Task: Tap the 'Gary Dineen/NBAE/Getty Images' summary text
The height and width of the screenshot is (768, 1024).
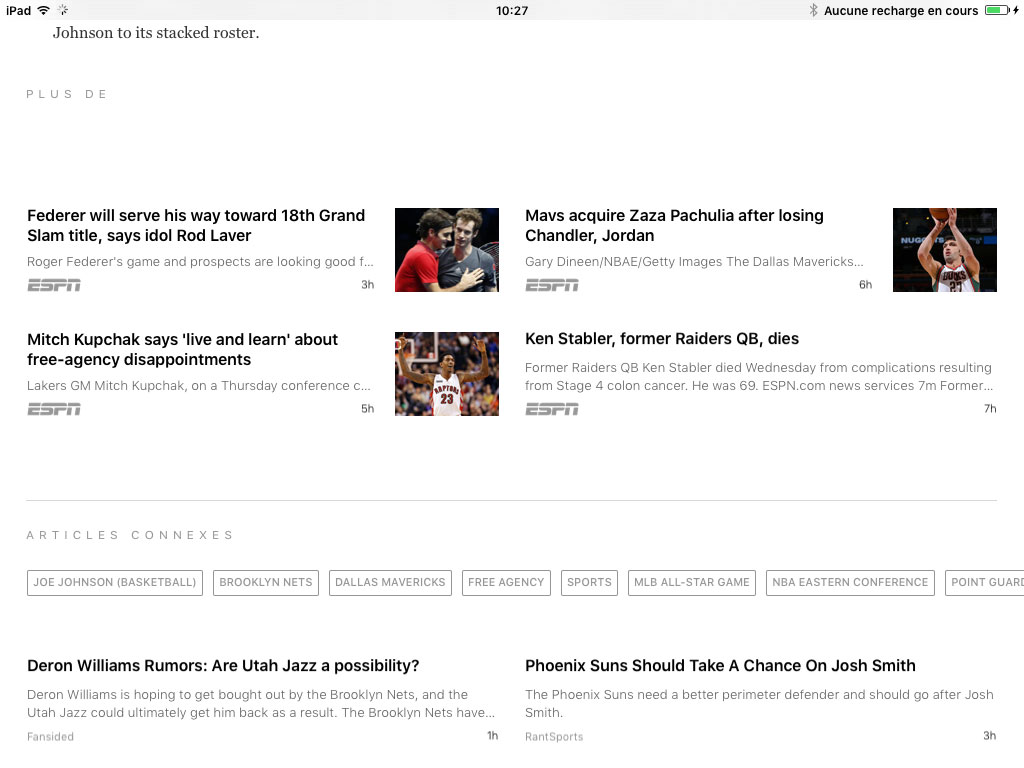Action: (694, 262)
